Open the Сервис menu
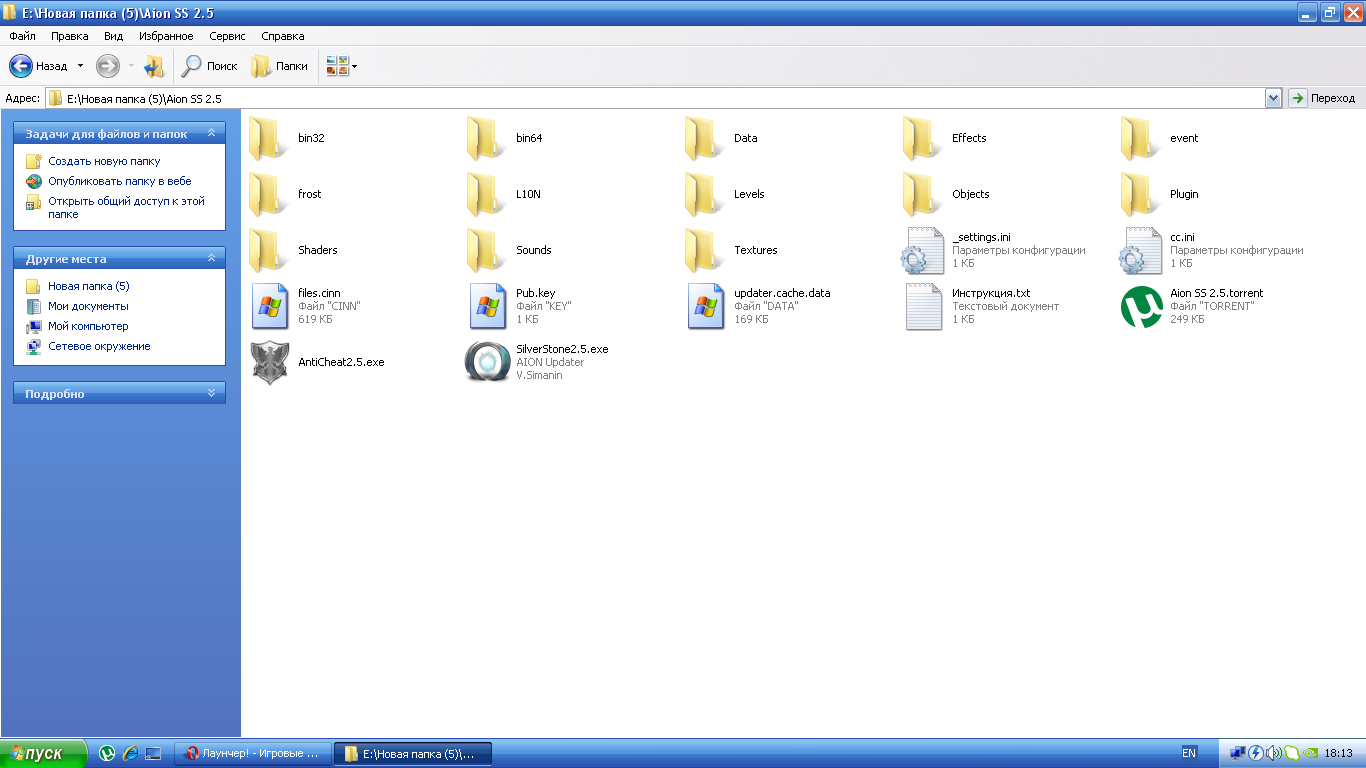The height and width of the screenshot is (768, 1366). pos(227,36)
